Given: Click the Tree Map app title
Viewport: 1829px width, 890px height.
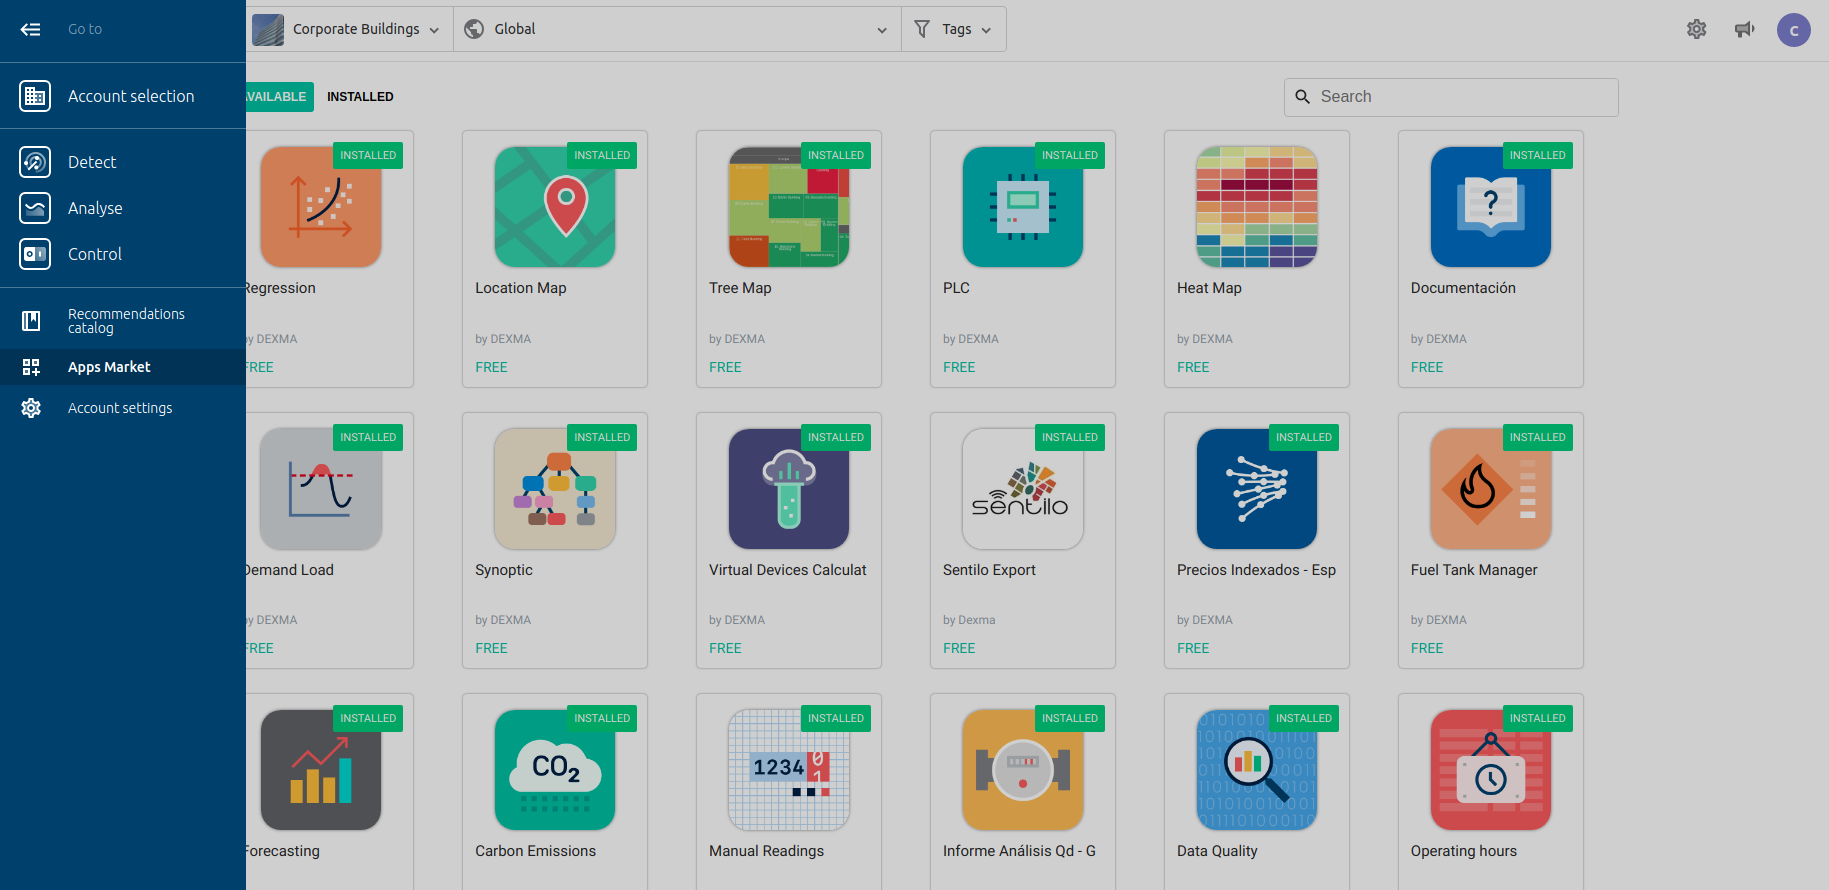Looking at the screenshot, I should tap(740, 288).
